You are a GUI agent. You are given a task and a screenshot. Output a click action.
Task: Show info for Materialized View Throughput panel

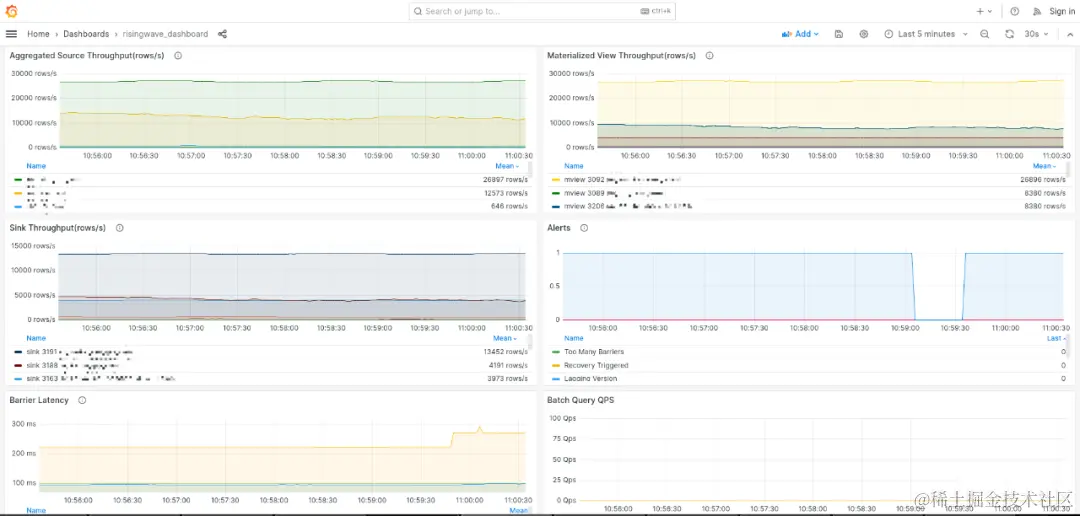[x=709, y=56]
